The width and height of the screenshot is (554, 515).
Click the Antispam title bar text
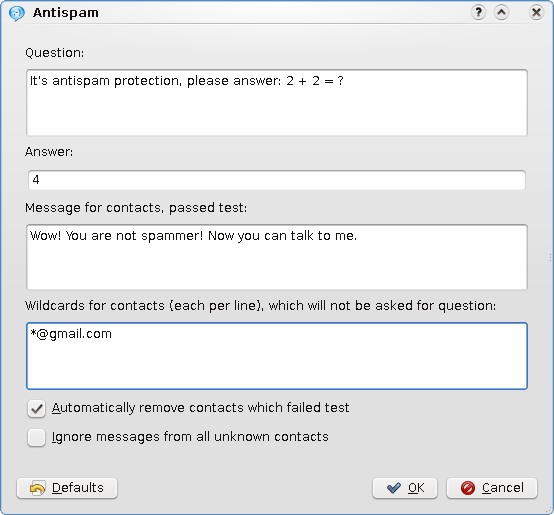tap(66, 13)
